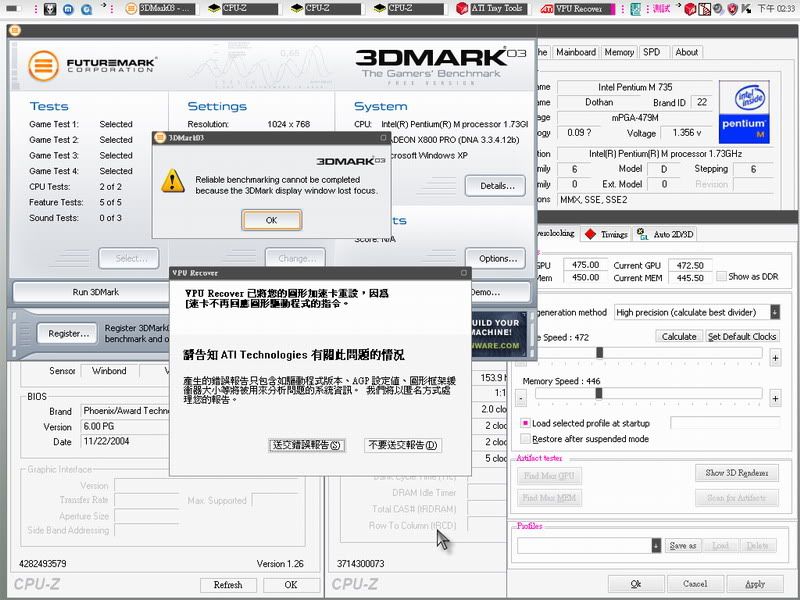Select the Timings tab in ATI Tray Tools

[x=607, y=234]
